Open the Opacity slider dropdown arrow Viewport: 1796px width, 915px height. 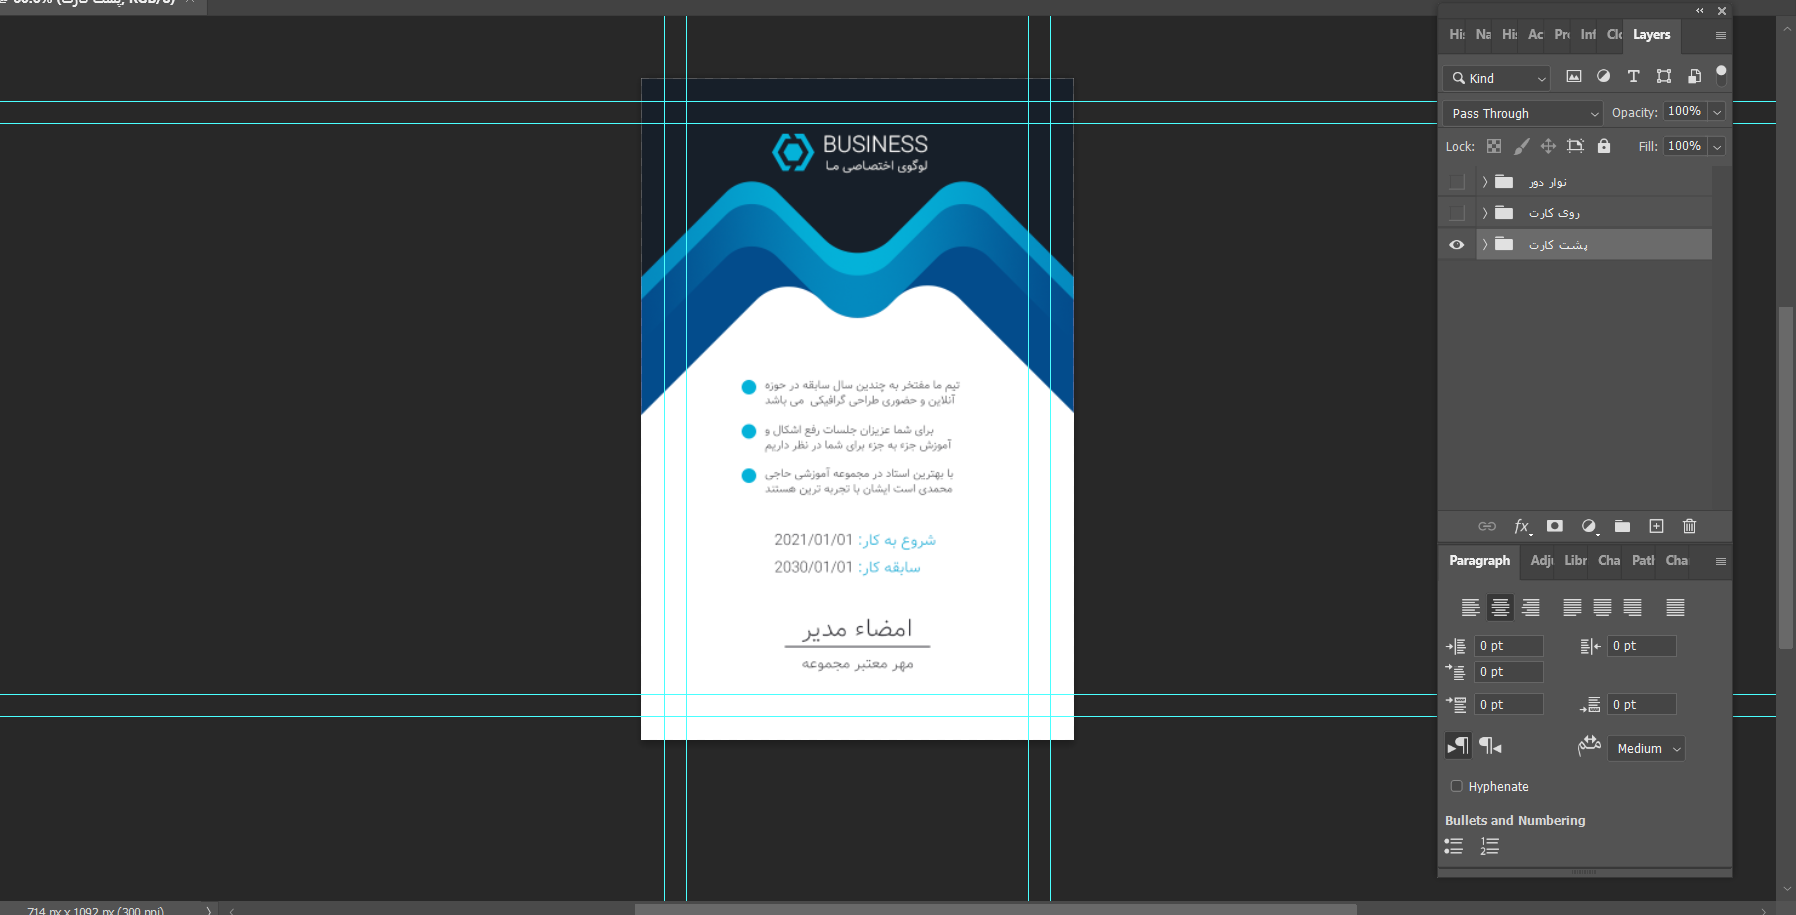pos(1717,112)
